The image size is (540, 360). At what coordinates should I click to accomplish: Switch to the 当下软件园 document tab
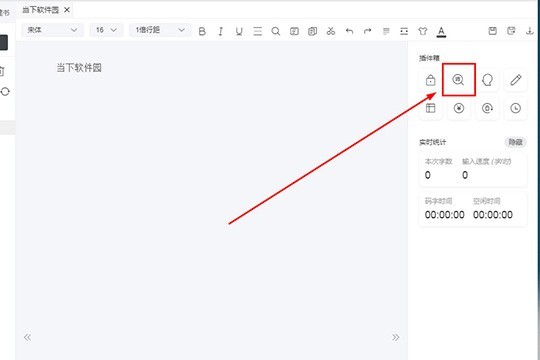click(x=41, y=10)
